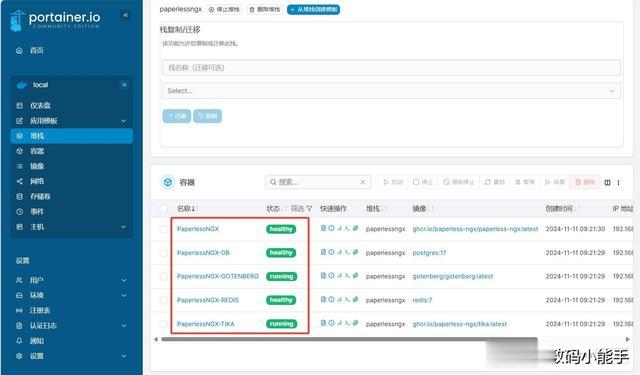Click the 从堆栈创建模板 button
Image resolution: width=640 pixels, height=375 pixels.
(x=313, y=9)
